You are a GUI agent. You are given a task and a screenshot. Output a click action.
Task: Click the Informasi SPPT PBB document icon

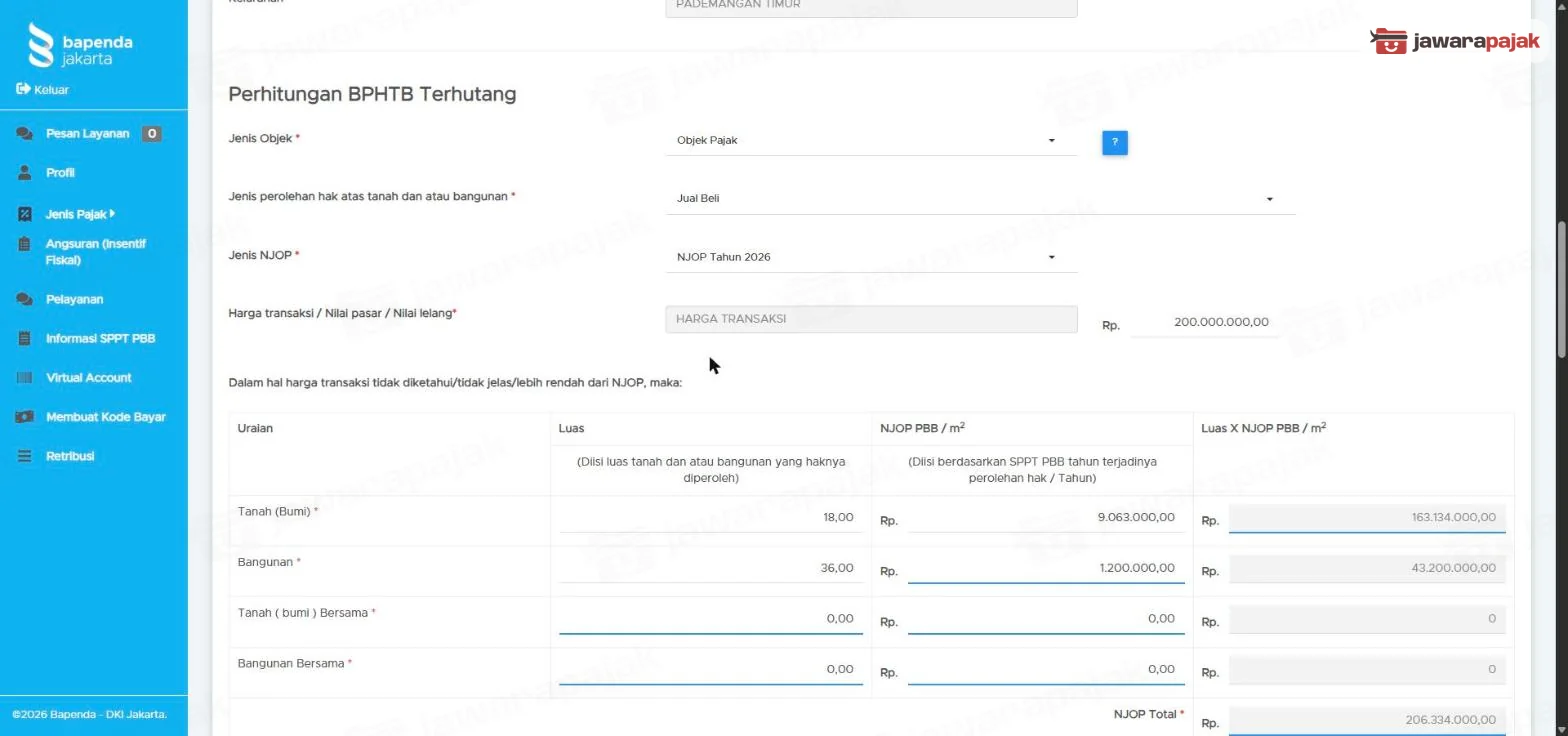pyautogui.click(x=25, y=338)
